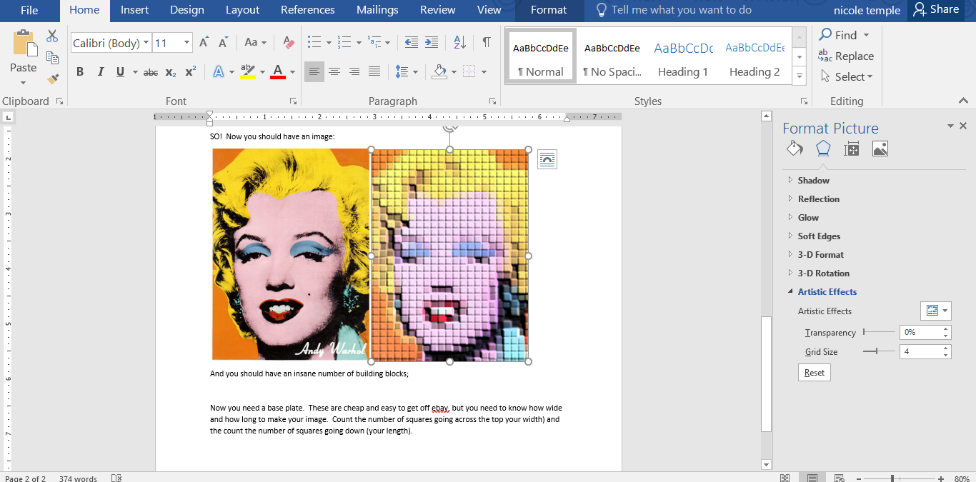The width and height of the screenshot is (976, 482).
Task: Click the Paste clipboard icon
Action: pos(24,45)
